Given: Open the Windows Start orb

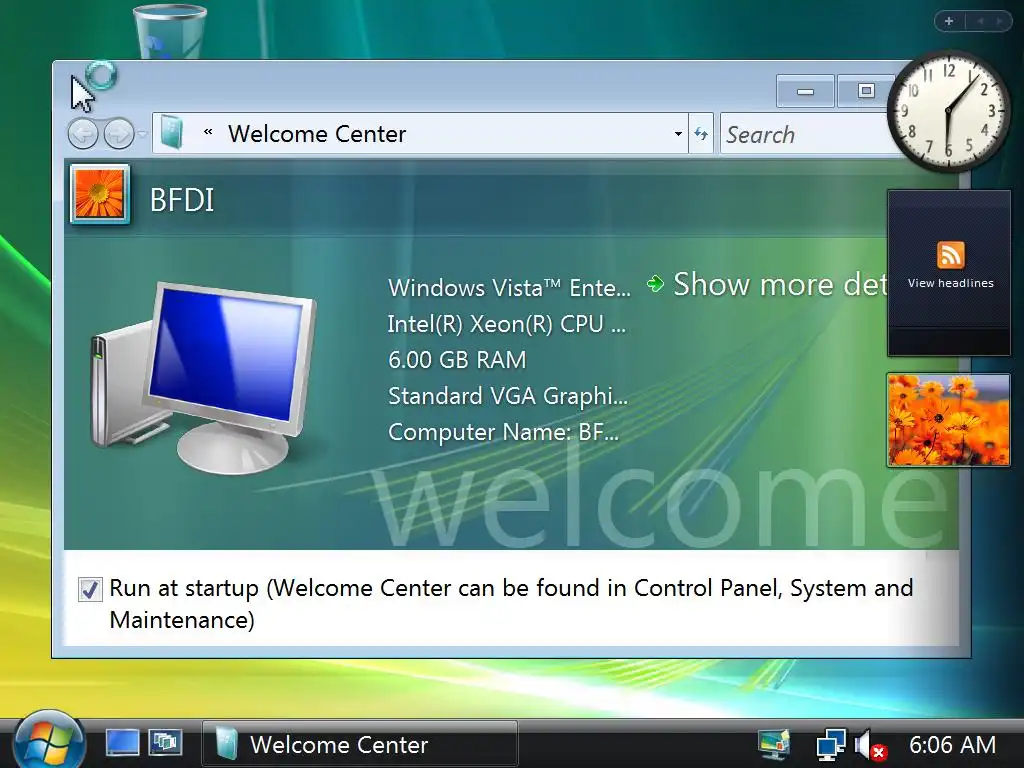Looking at the screenshot, I should (50, 743).
